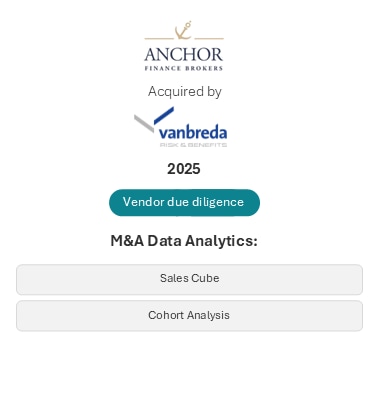Click the RISK & BENEFITS tagline
The width and height of the screenshot is (378, 416).
193,145
